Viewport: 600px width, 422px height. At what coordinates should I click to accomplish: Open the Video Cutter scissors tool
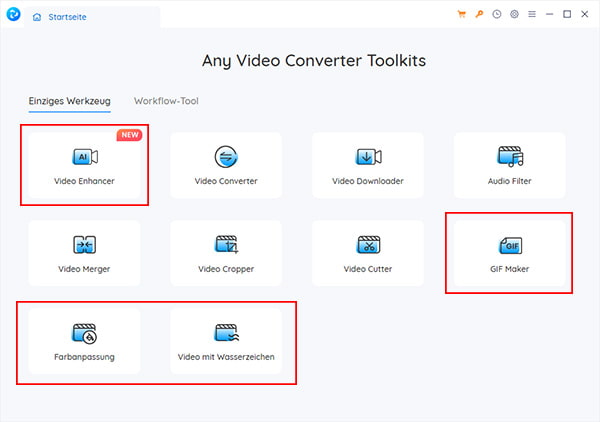tap(368, 253)
